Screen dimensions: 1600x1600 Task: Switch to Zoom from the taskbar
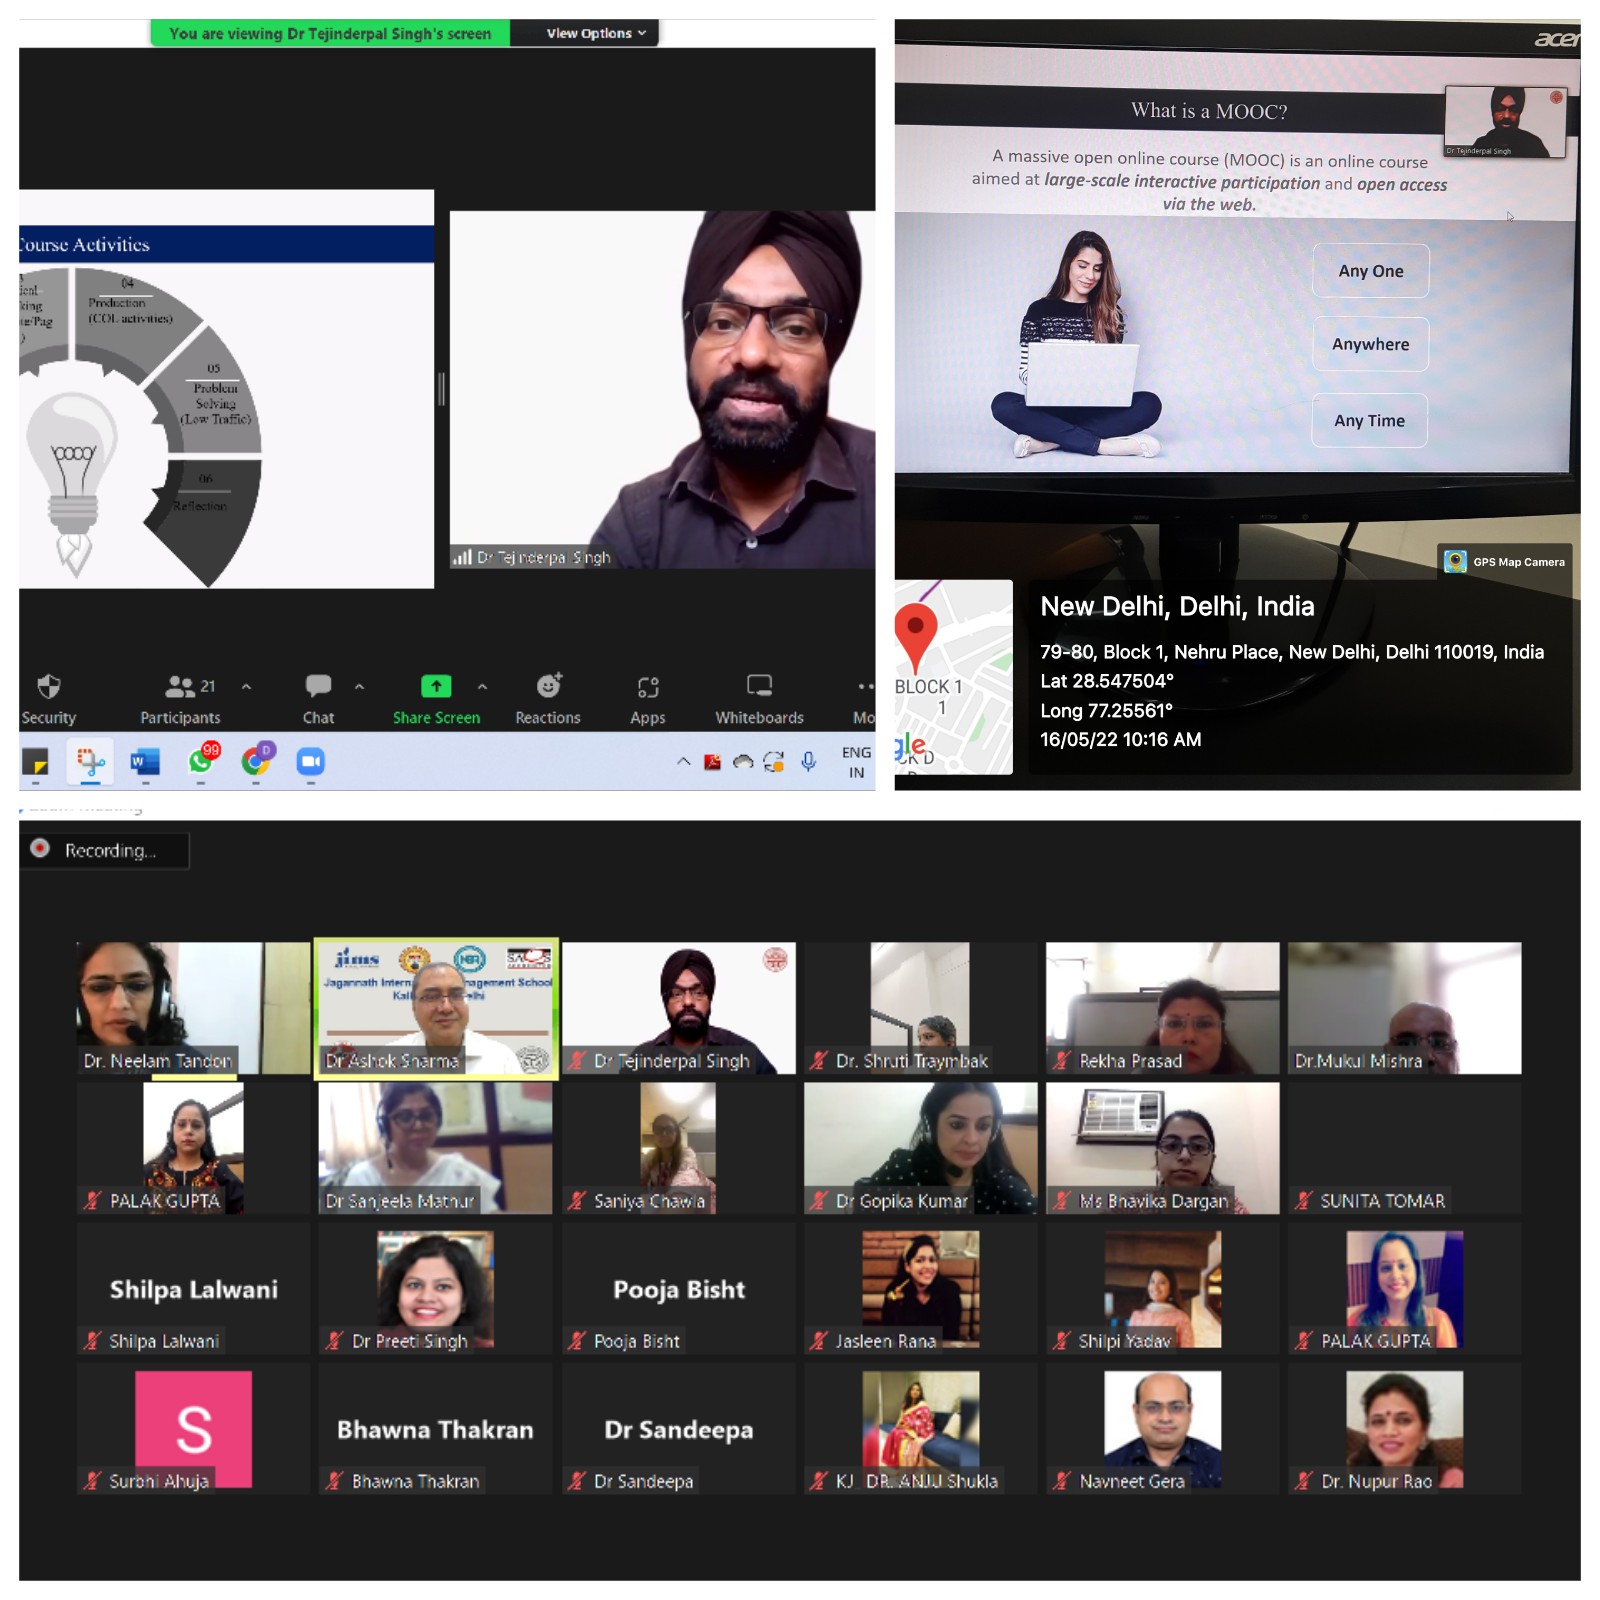coord(311,762)
